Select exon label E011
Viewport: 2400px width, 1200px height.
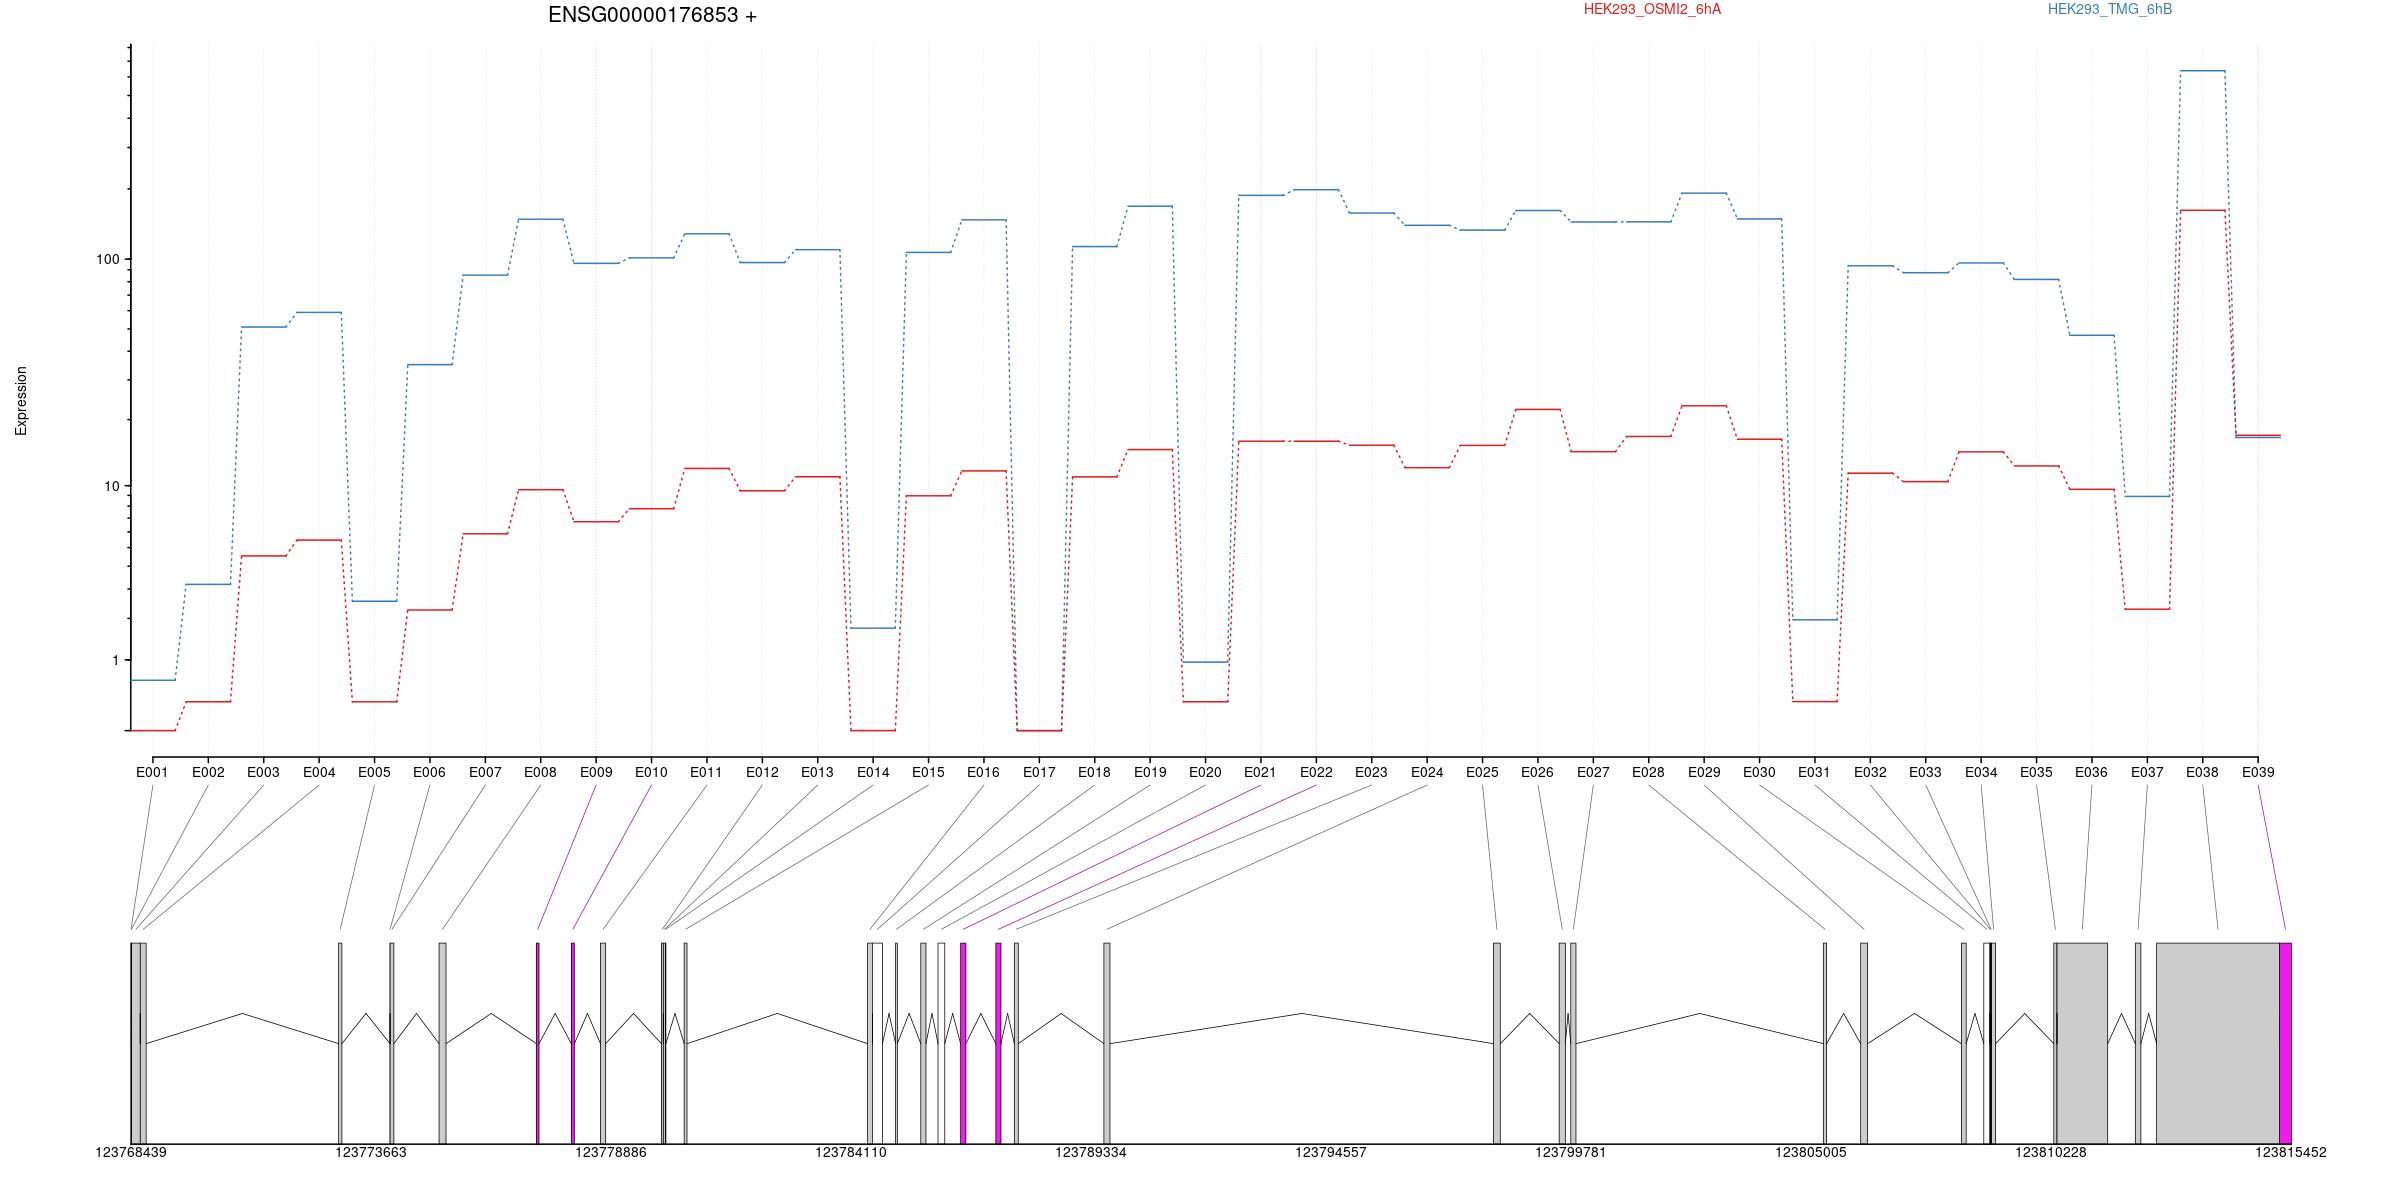[706, 772]
